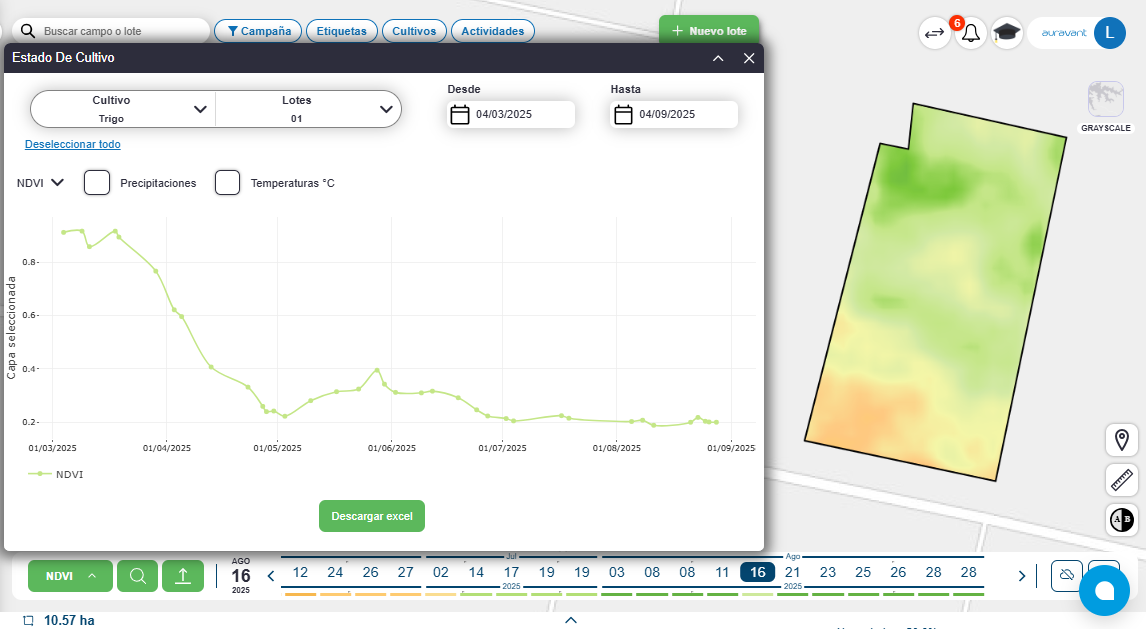Click the Descargar excel button
The height and width of the screenshot is (629, 1146).
tap(372, 516)
